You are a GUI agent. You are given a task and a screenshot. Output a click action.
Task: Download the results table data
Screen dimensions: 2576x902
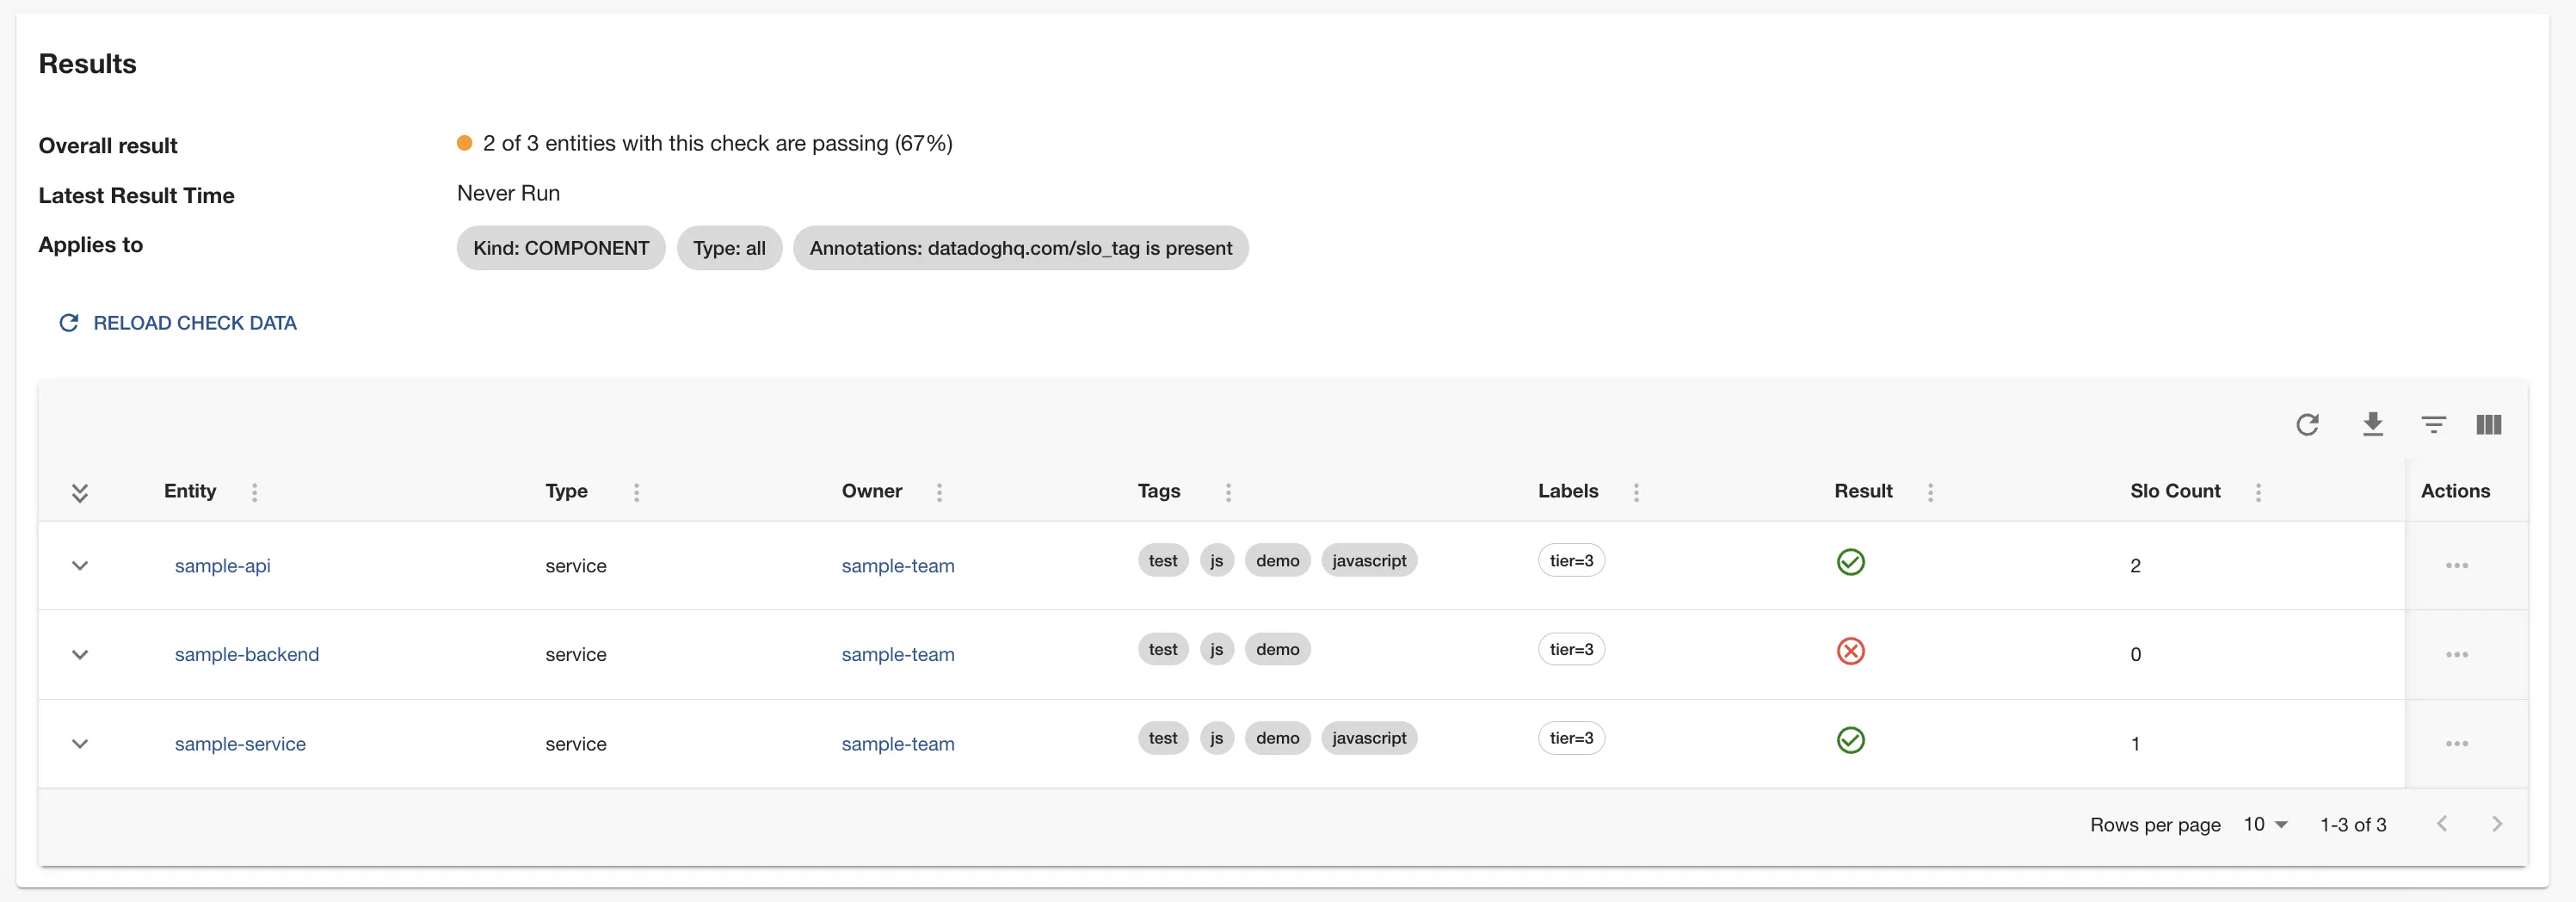[2372, 425]
